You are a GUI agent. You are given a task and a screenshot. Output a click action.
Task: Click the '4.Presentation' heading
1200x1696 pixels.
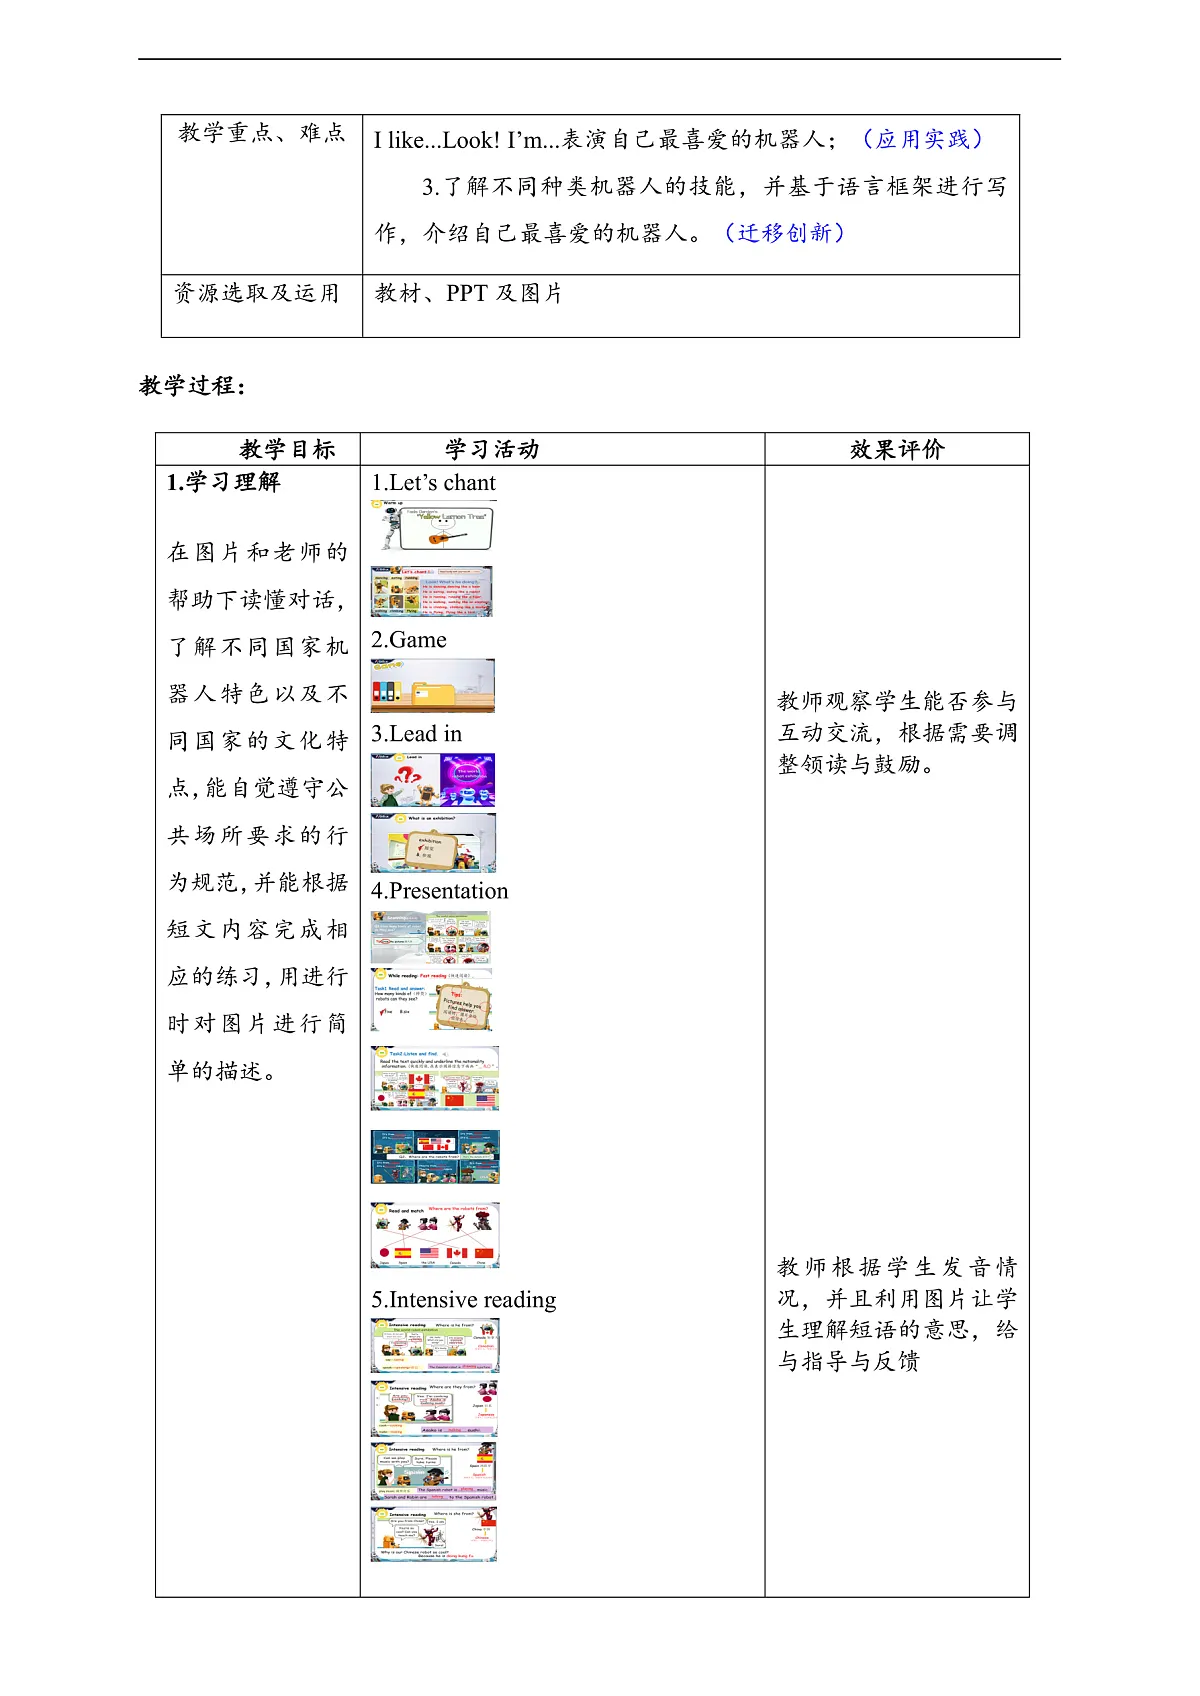pyautogui.click(x=440, y=891)
